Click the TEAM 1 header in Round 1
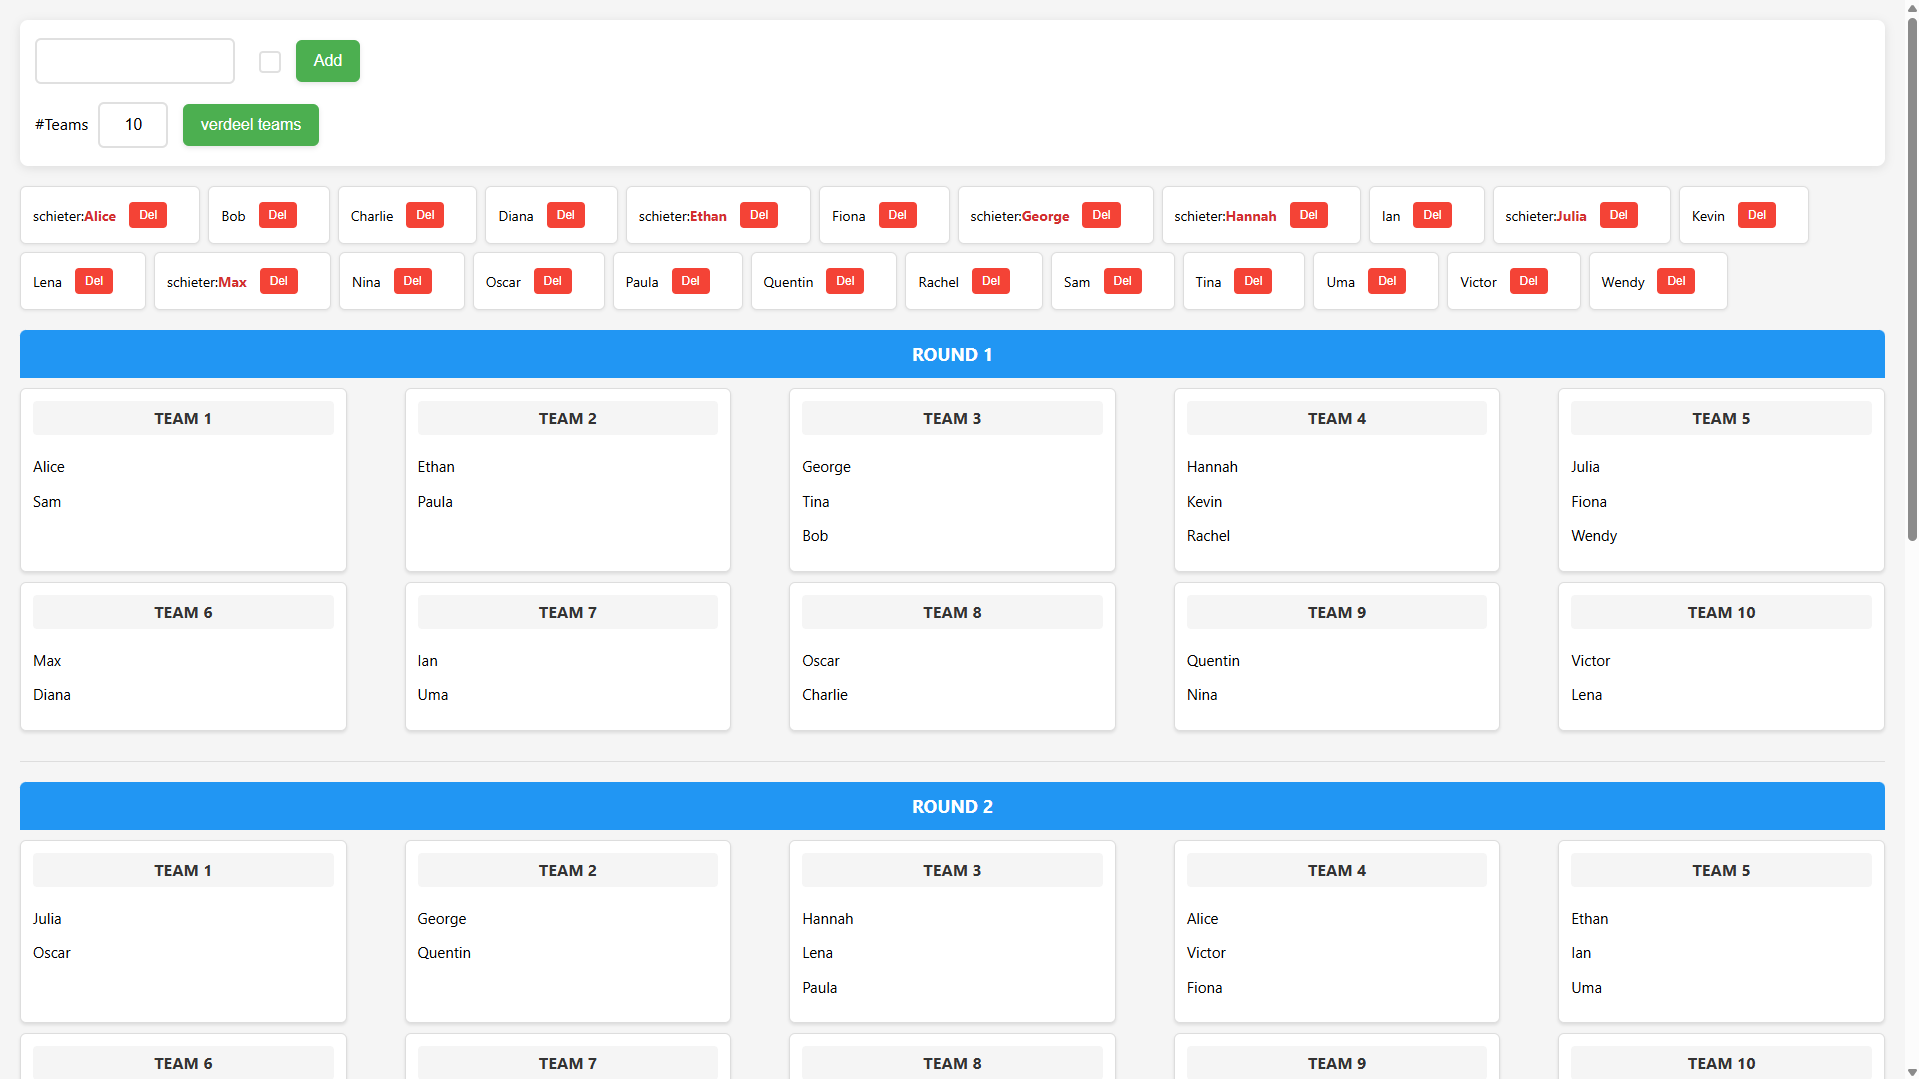 tap(183, 418)
